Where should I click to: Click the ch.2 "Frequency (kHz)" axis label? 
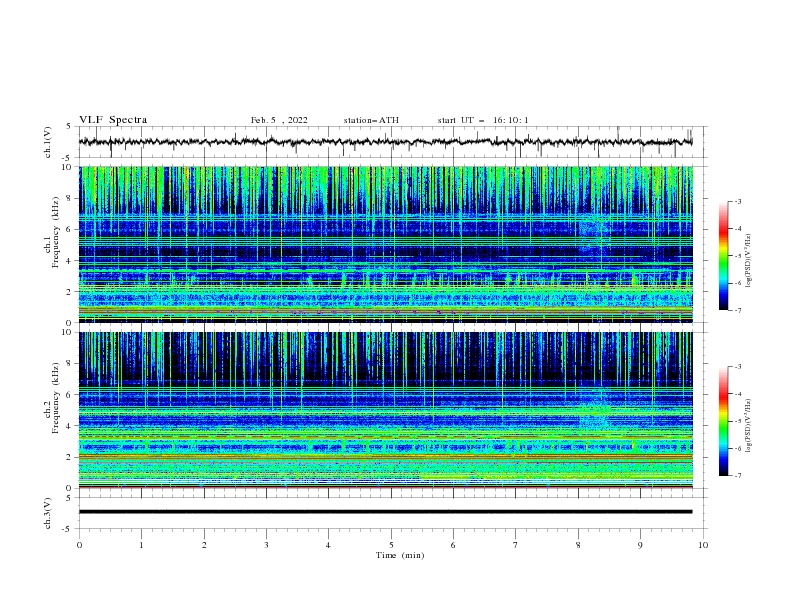pos(56,398)
